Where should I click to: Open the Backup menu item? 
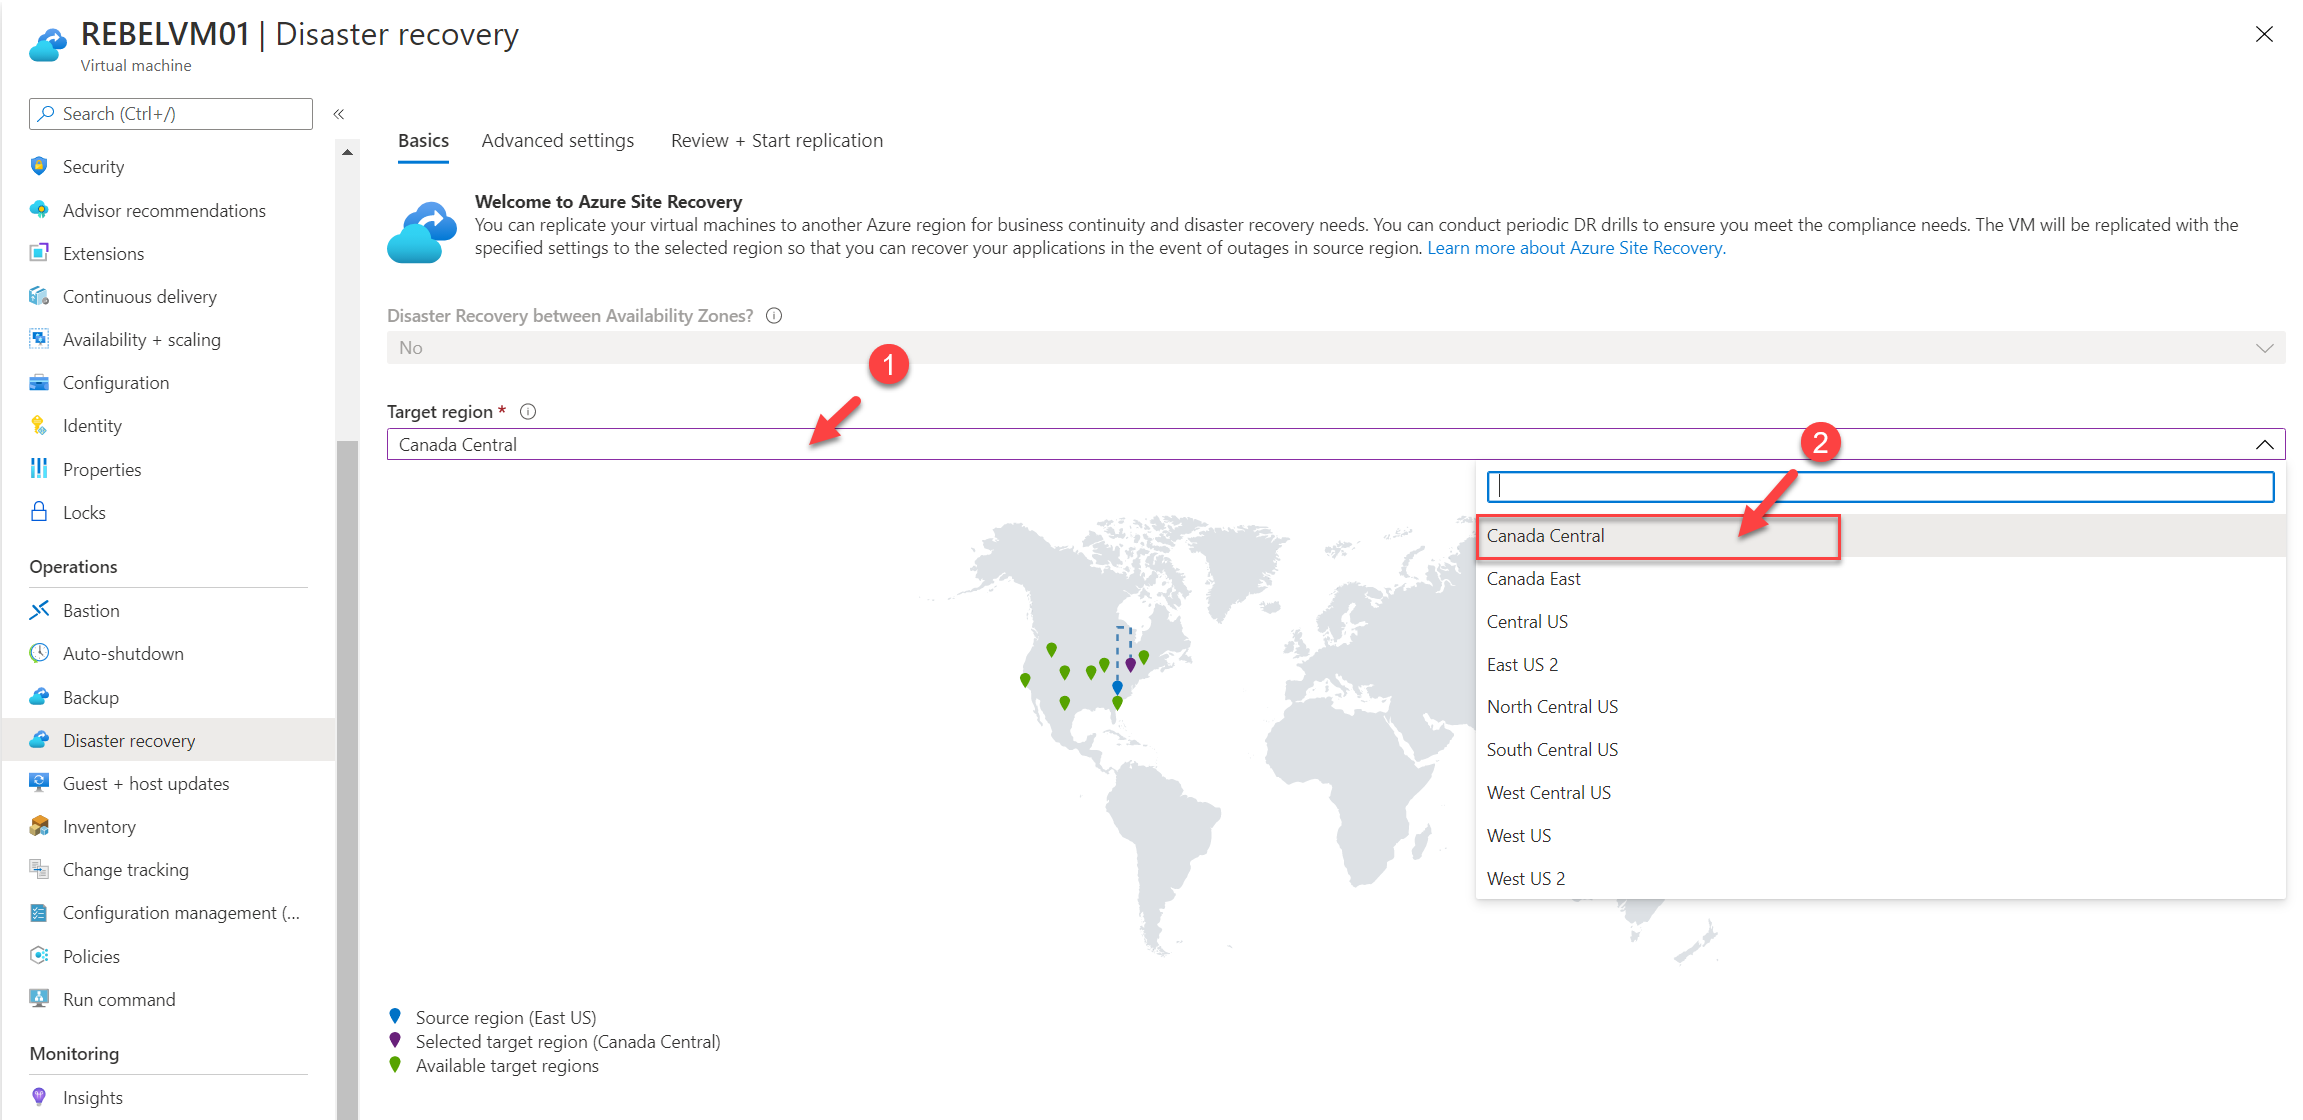tap(168, 697)
